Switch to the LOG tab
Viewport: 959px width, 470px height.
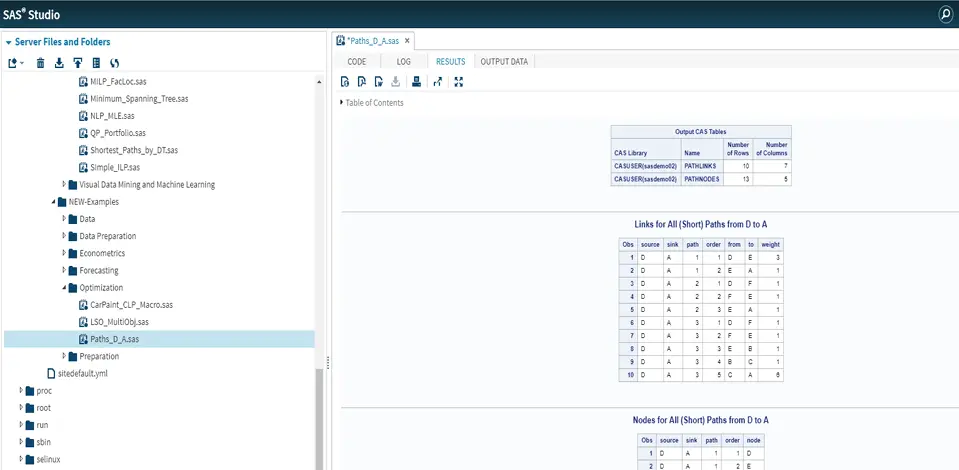(x=404, y=61)
